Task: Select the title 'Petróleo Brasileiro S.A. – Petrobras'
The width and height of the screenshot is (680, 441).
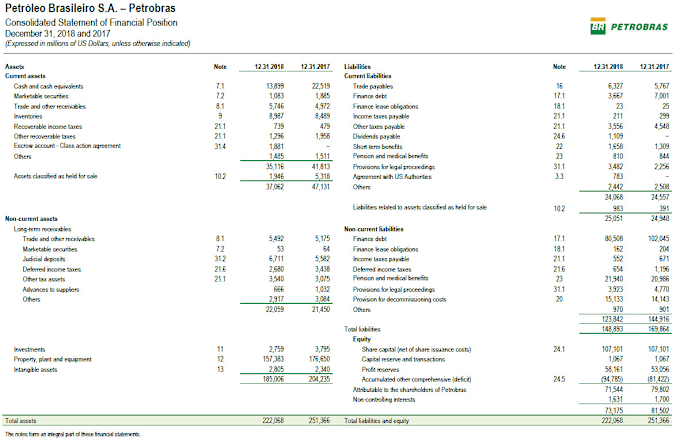Action: pos(90,8)
